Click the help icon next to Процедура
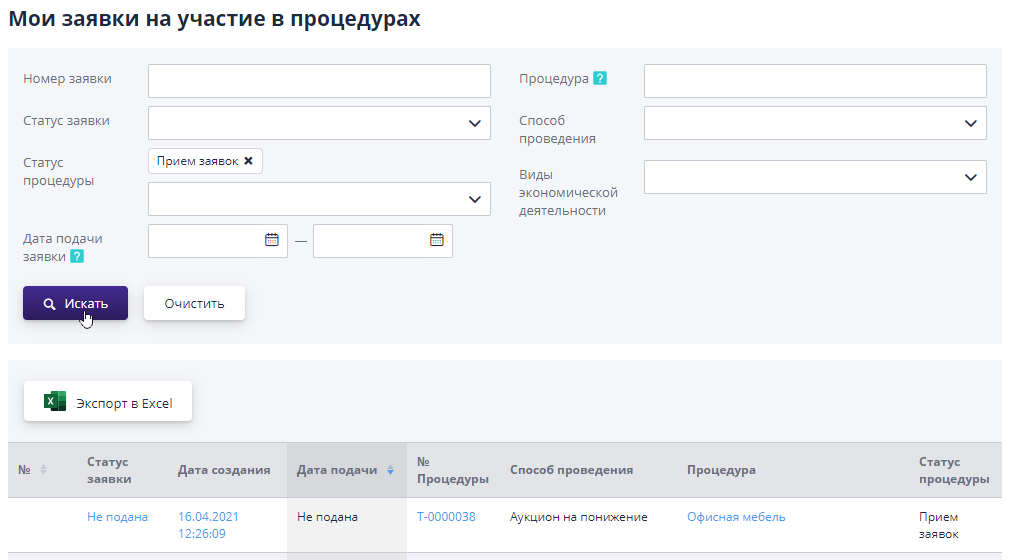This screenshot has width=1010, height=560. [600, 79]
